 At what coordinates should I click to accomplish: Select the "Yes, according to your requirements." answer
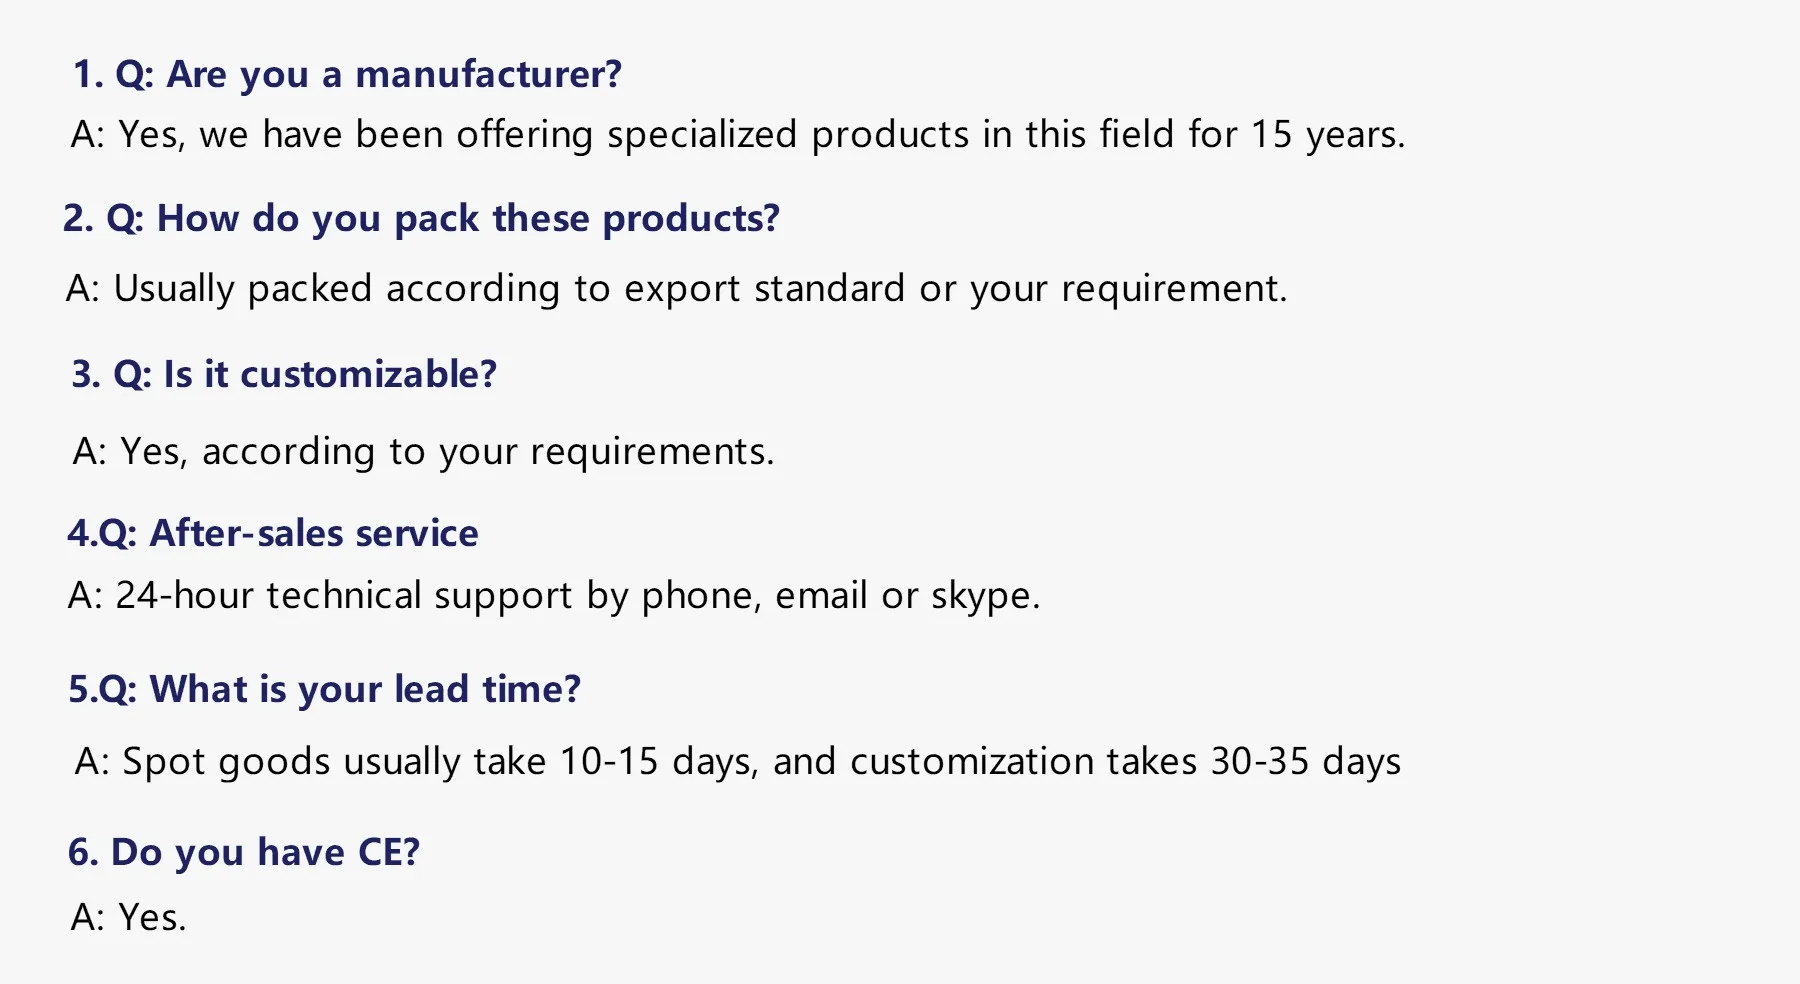point(423,452)
